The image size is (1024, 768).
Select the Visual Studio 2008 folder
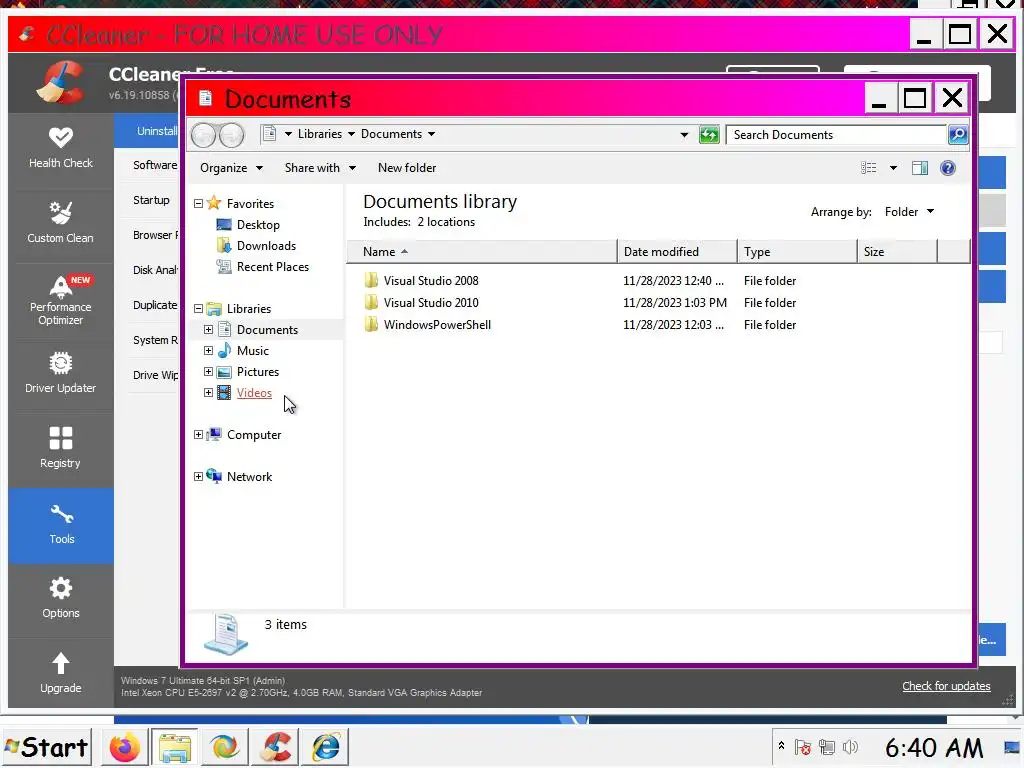(421, 281)
